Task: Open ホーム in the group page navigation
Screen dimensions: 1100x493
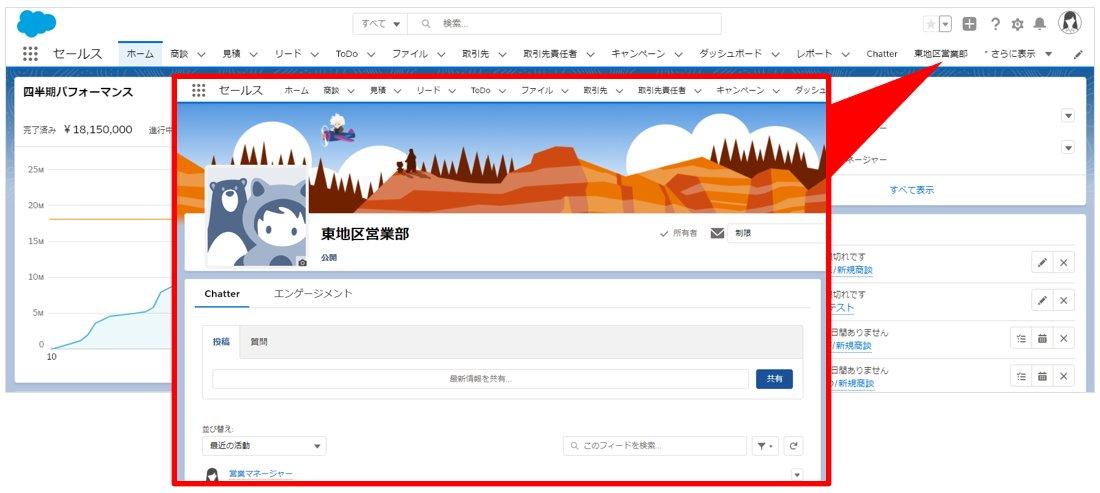Action: pyautogui.click(x=296, y=90)
